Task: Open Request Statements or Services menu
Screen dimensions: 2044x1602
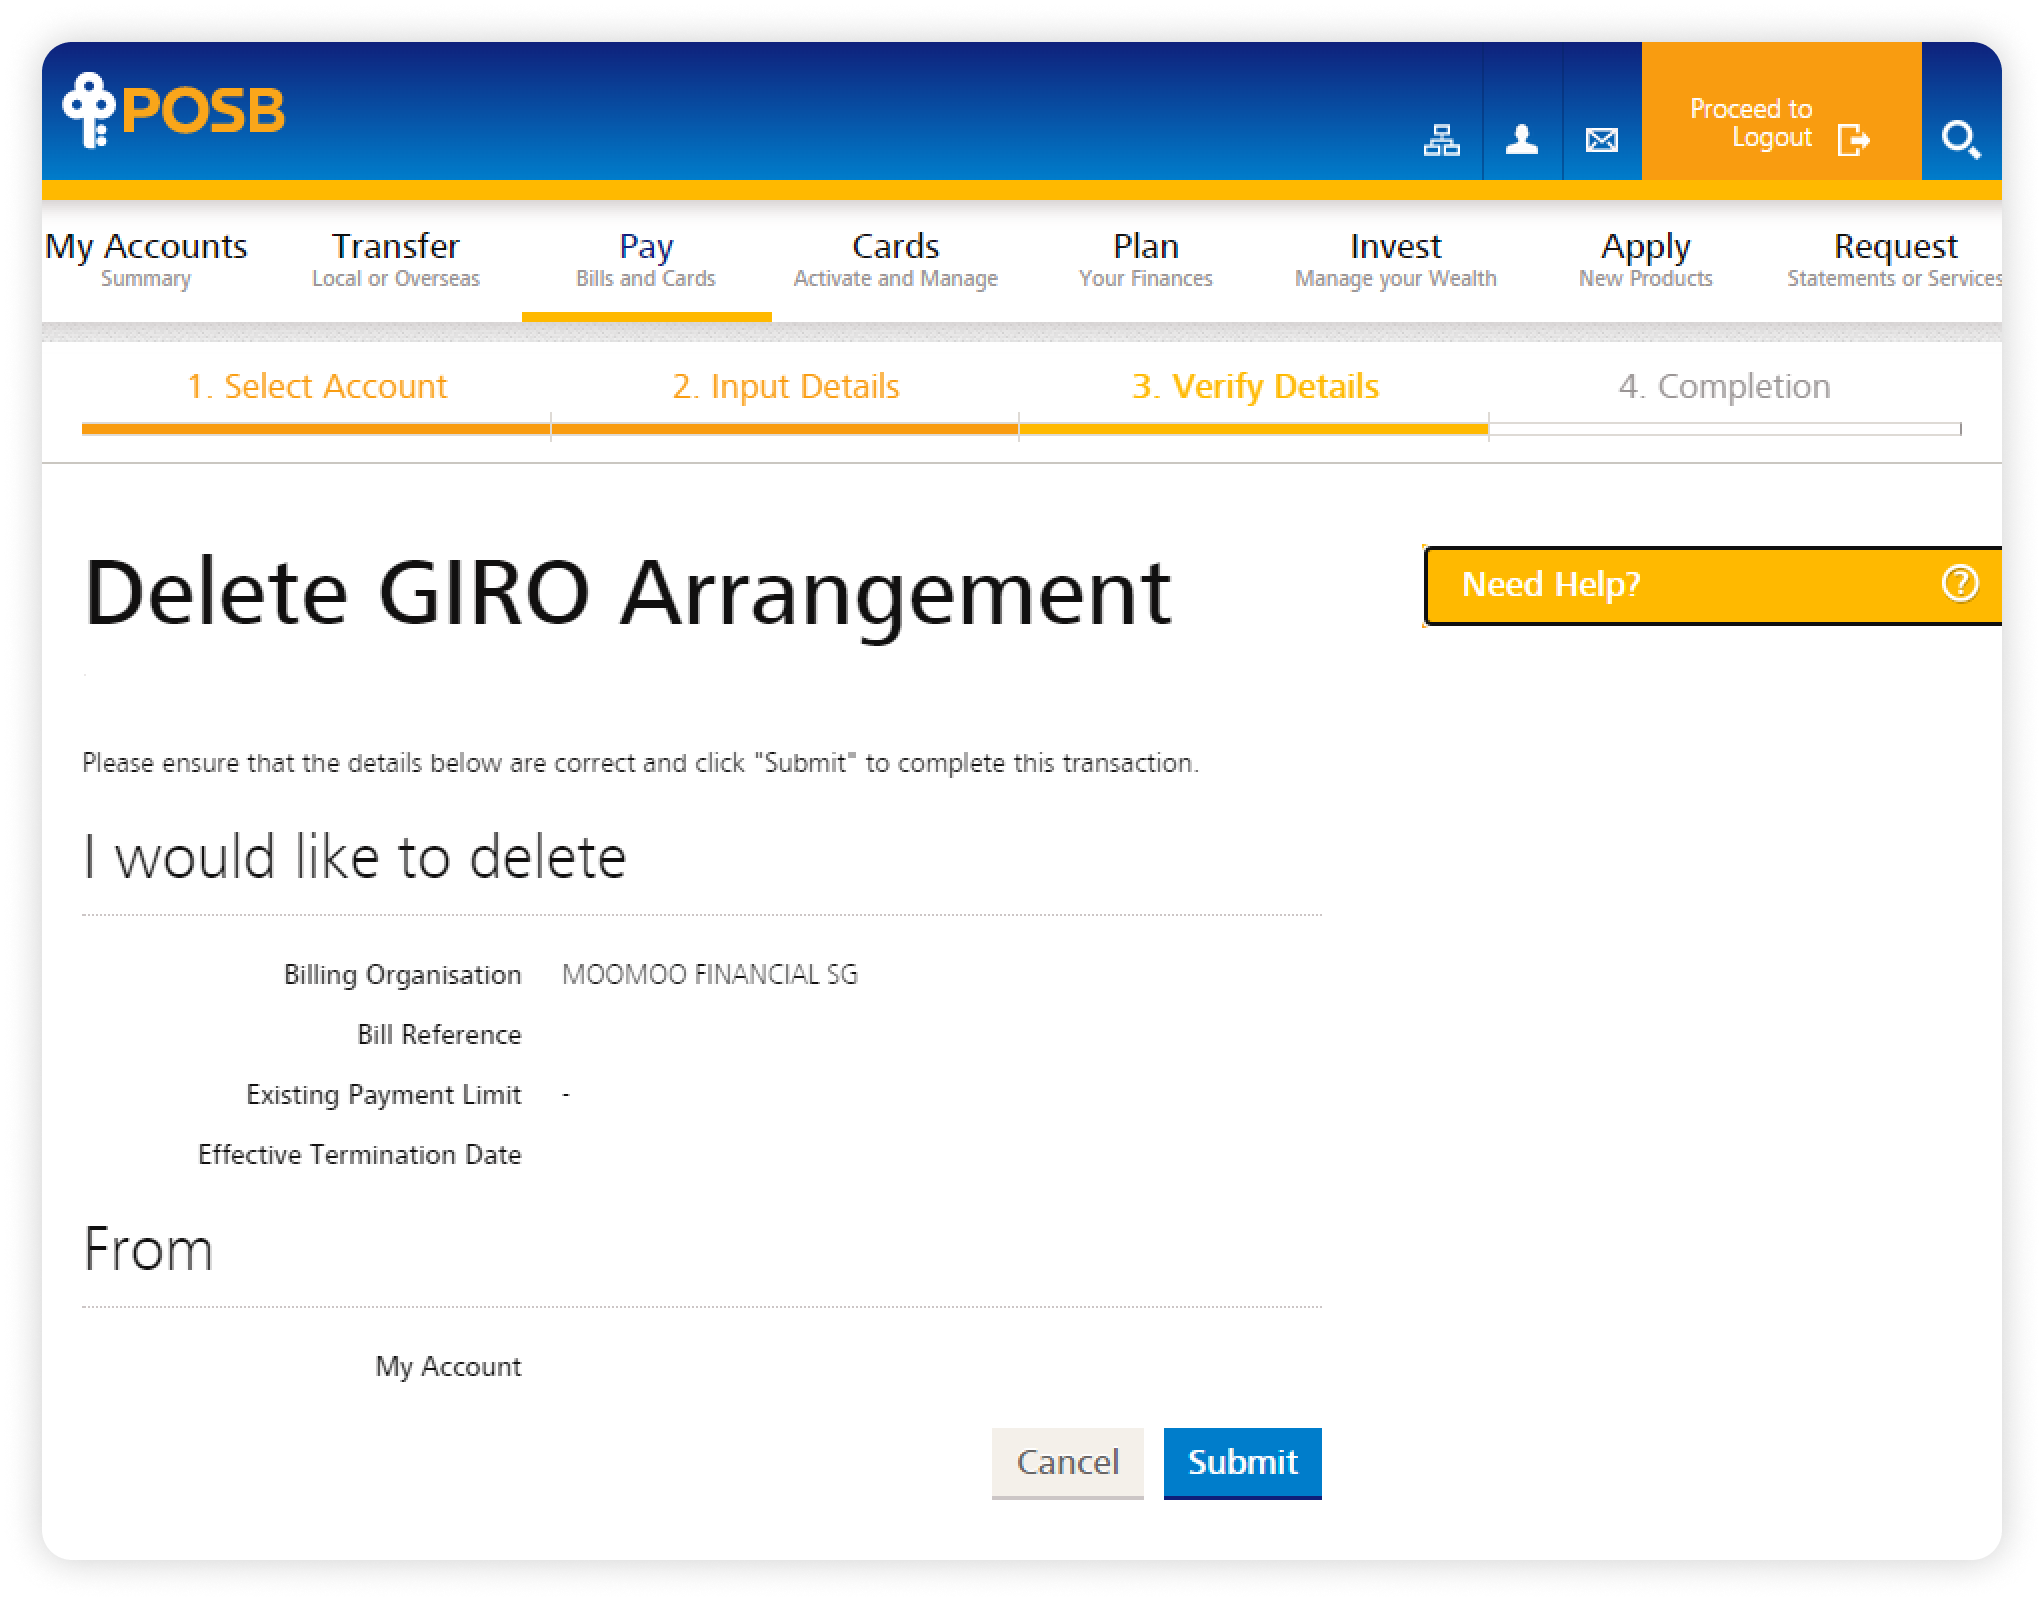Action: 1895,259
